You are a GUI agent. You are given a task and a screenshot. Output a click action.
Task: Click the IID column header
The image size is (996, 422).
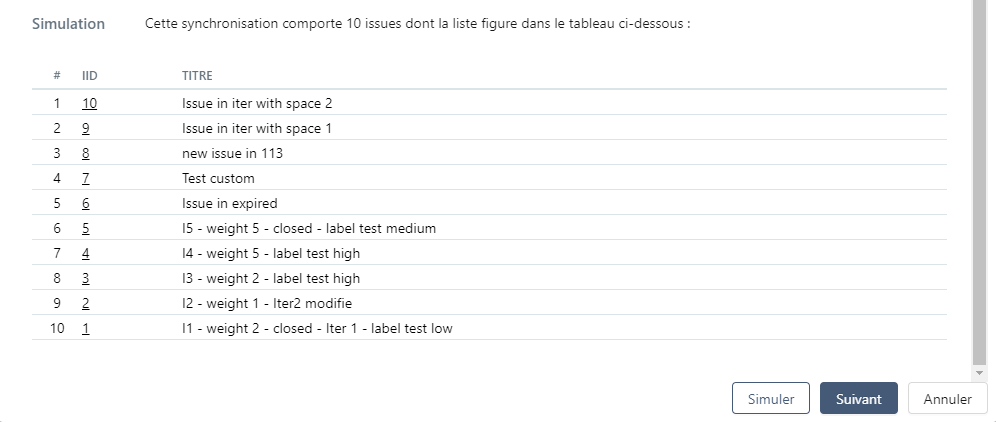(x=88, y=75)
